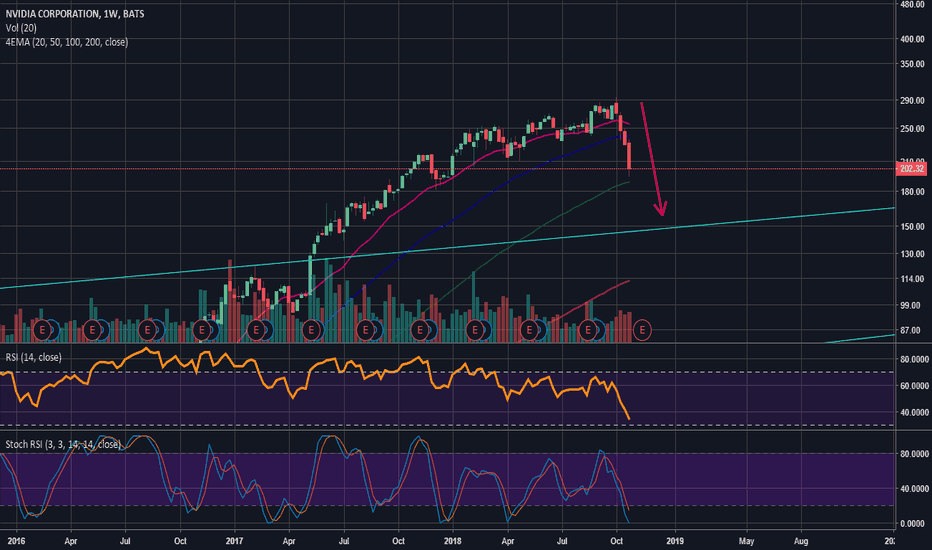Screen dimensions: 932x550
Task: Click the 60.0000 RSI axis label
Action: point(914,385)
